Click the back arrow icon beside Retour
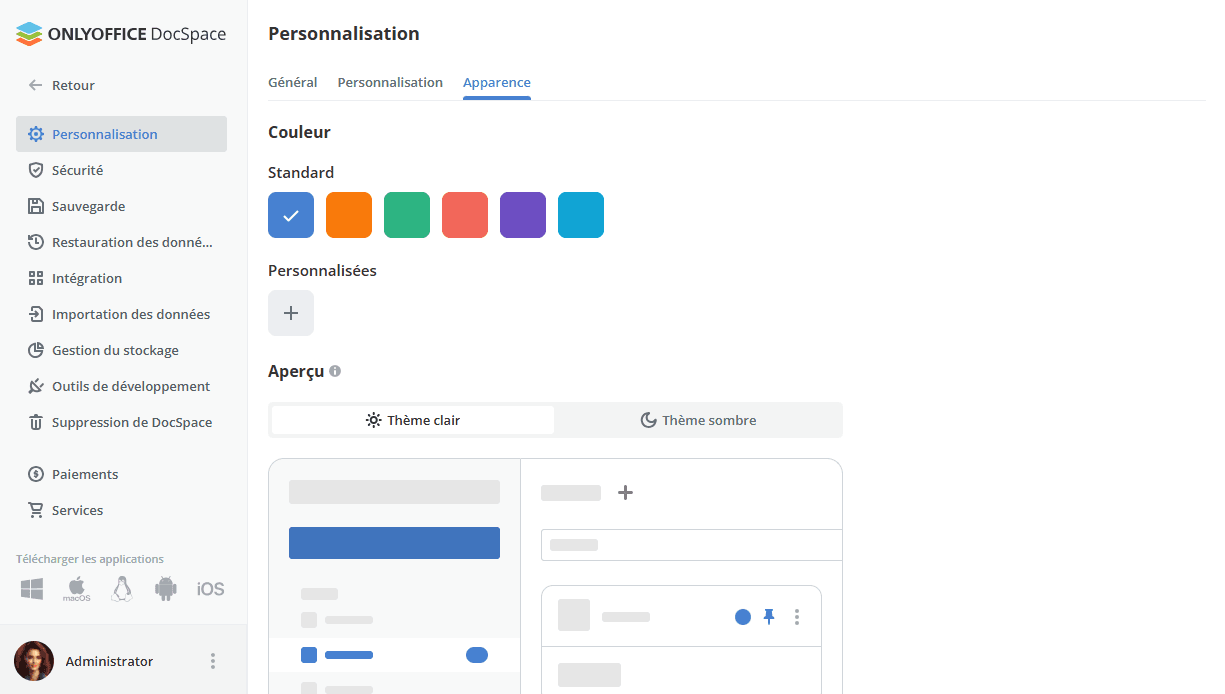 click(x=36, y=86)
